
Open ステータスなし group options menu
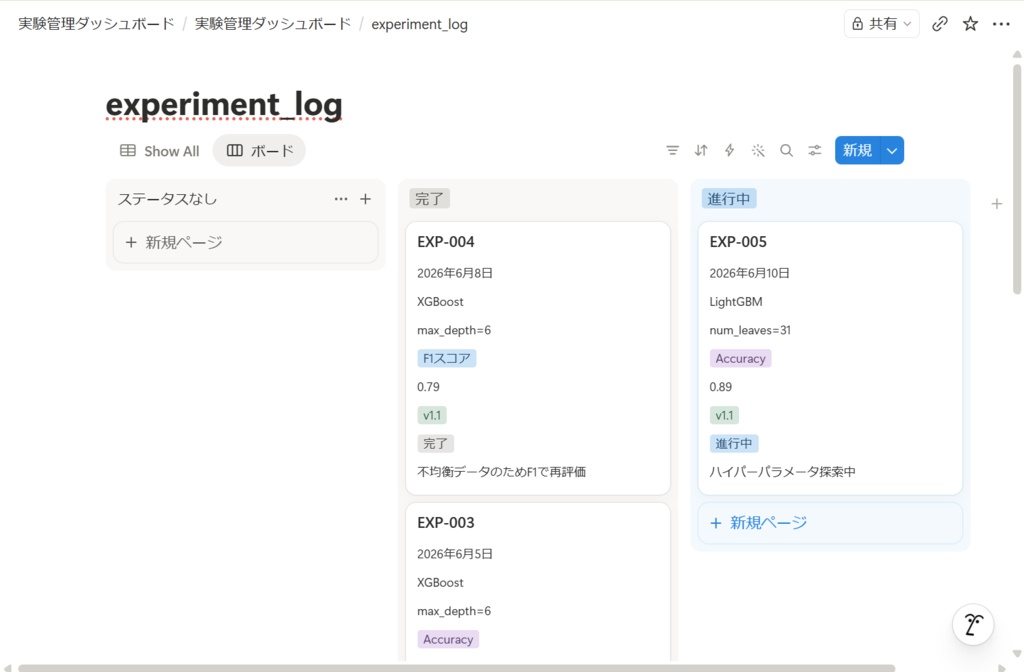[x=341, y=199]
